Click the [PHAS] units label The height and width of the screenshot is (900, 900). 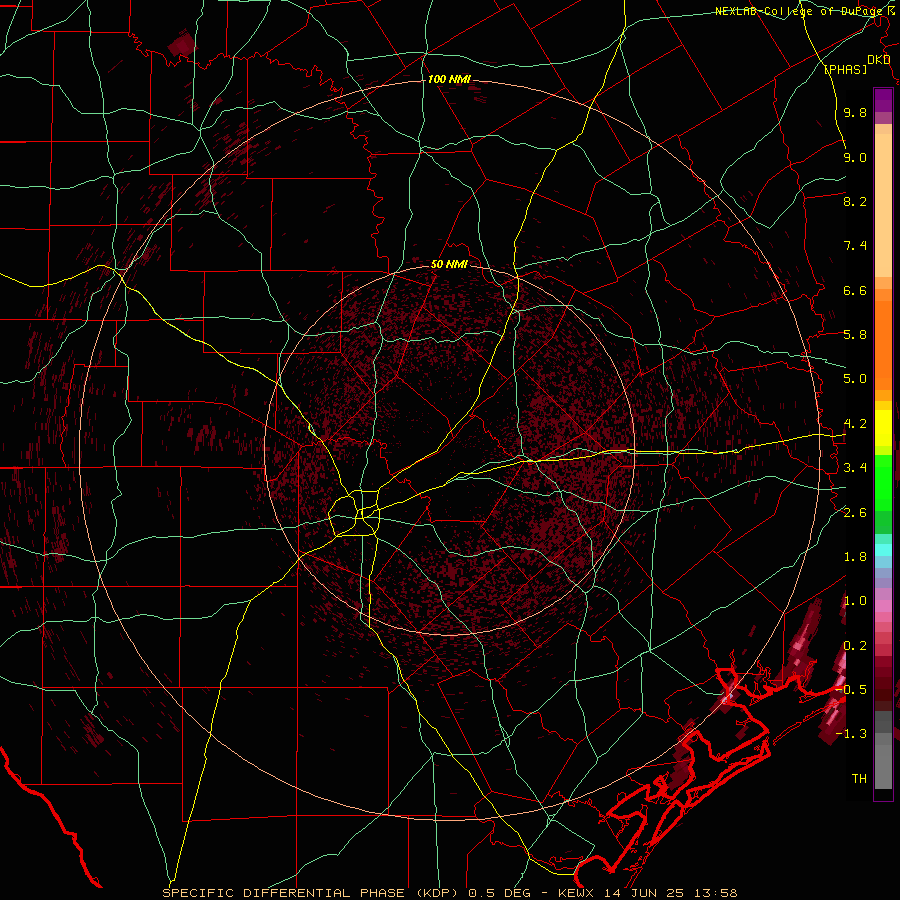(x=845, y=70)
